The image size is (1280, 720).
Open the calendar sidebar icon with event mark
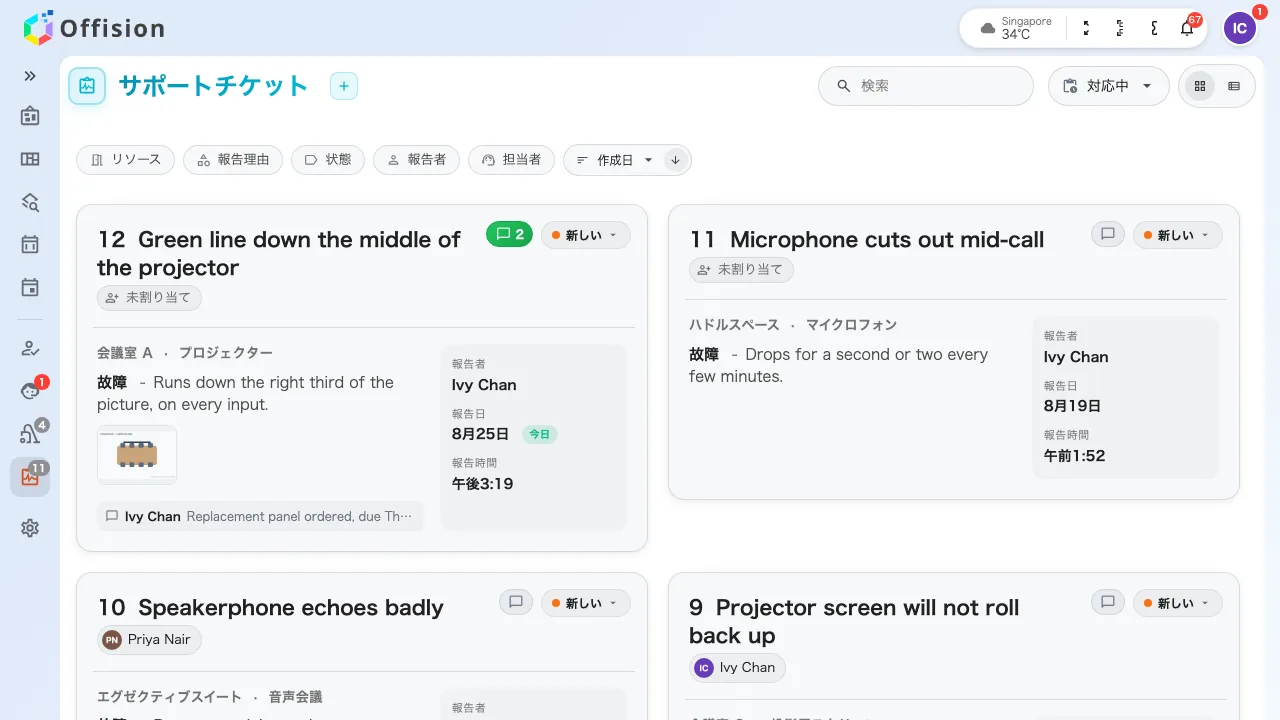coord(30,288)
